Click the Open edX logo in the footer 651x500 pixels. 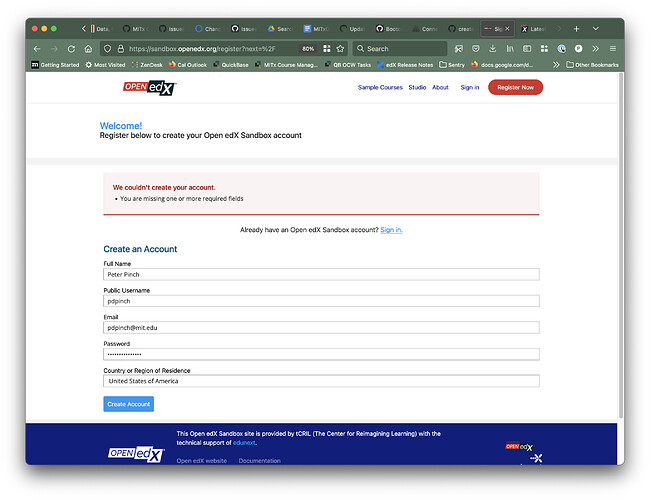(x=136, y=454)
